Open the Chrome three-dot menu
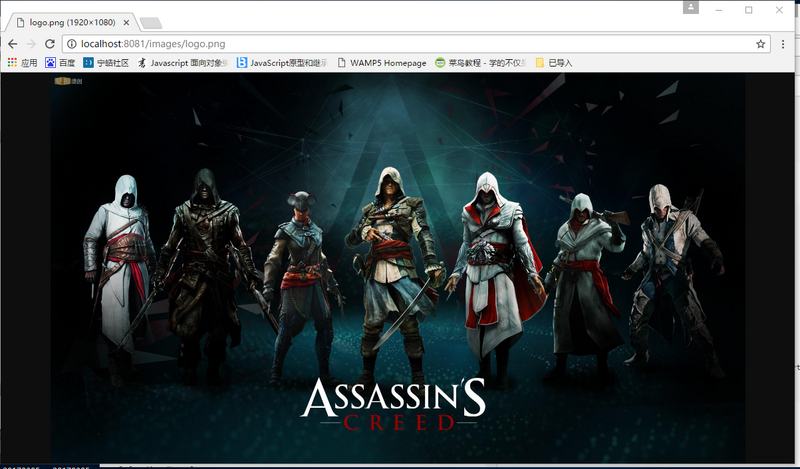 [x=783, y=44]
